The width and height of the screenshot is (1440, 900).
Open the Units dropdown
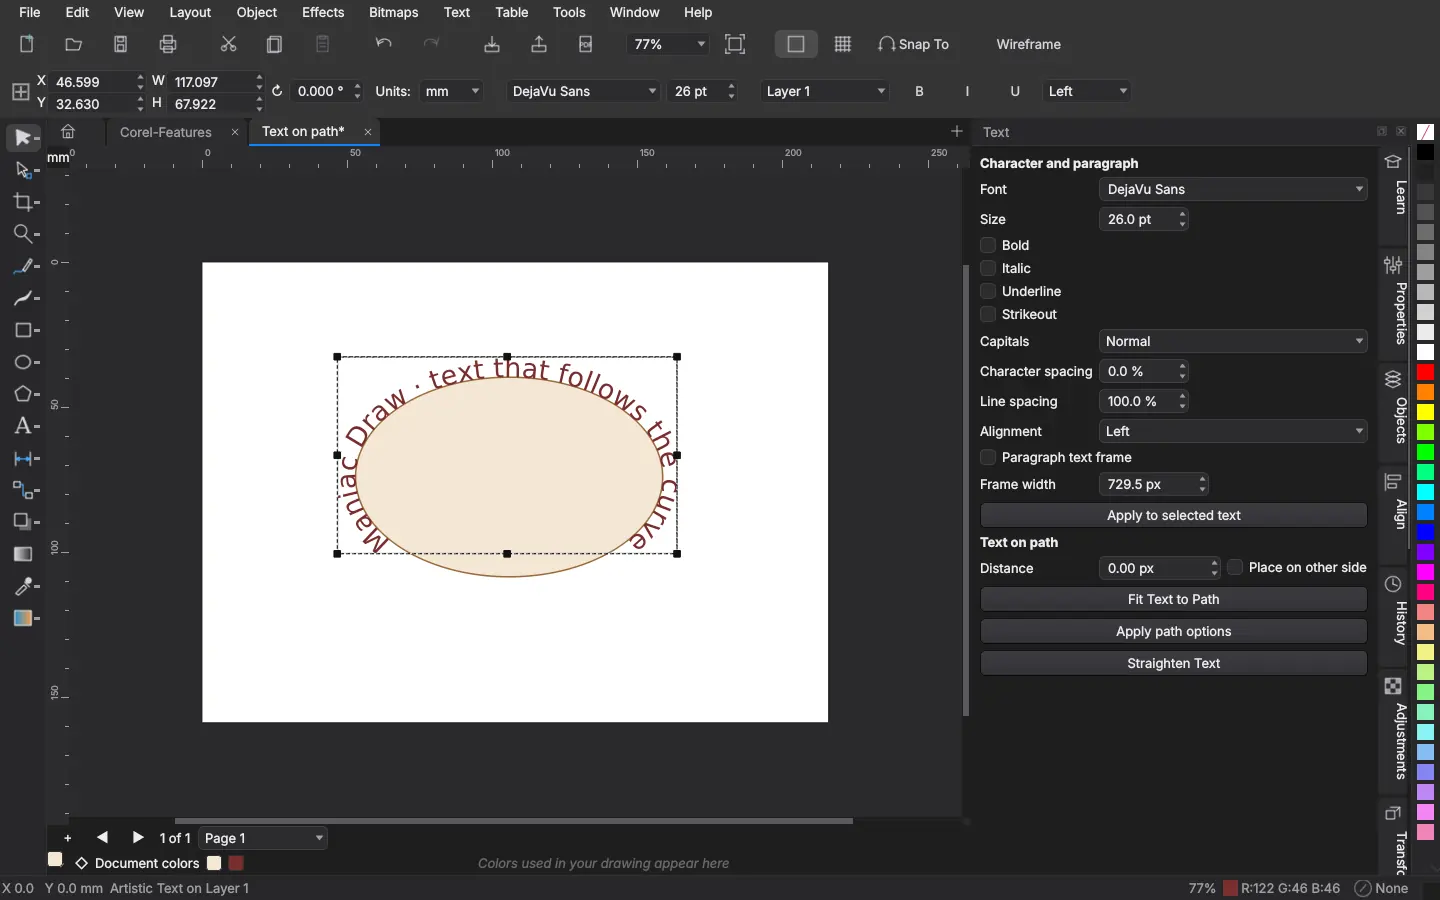point(452,91)
